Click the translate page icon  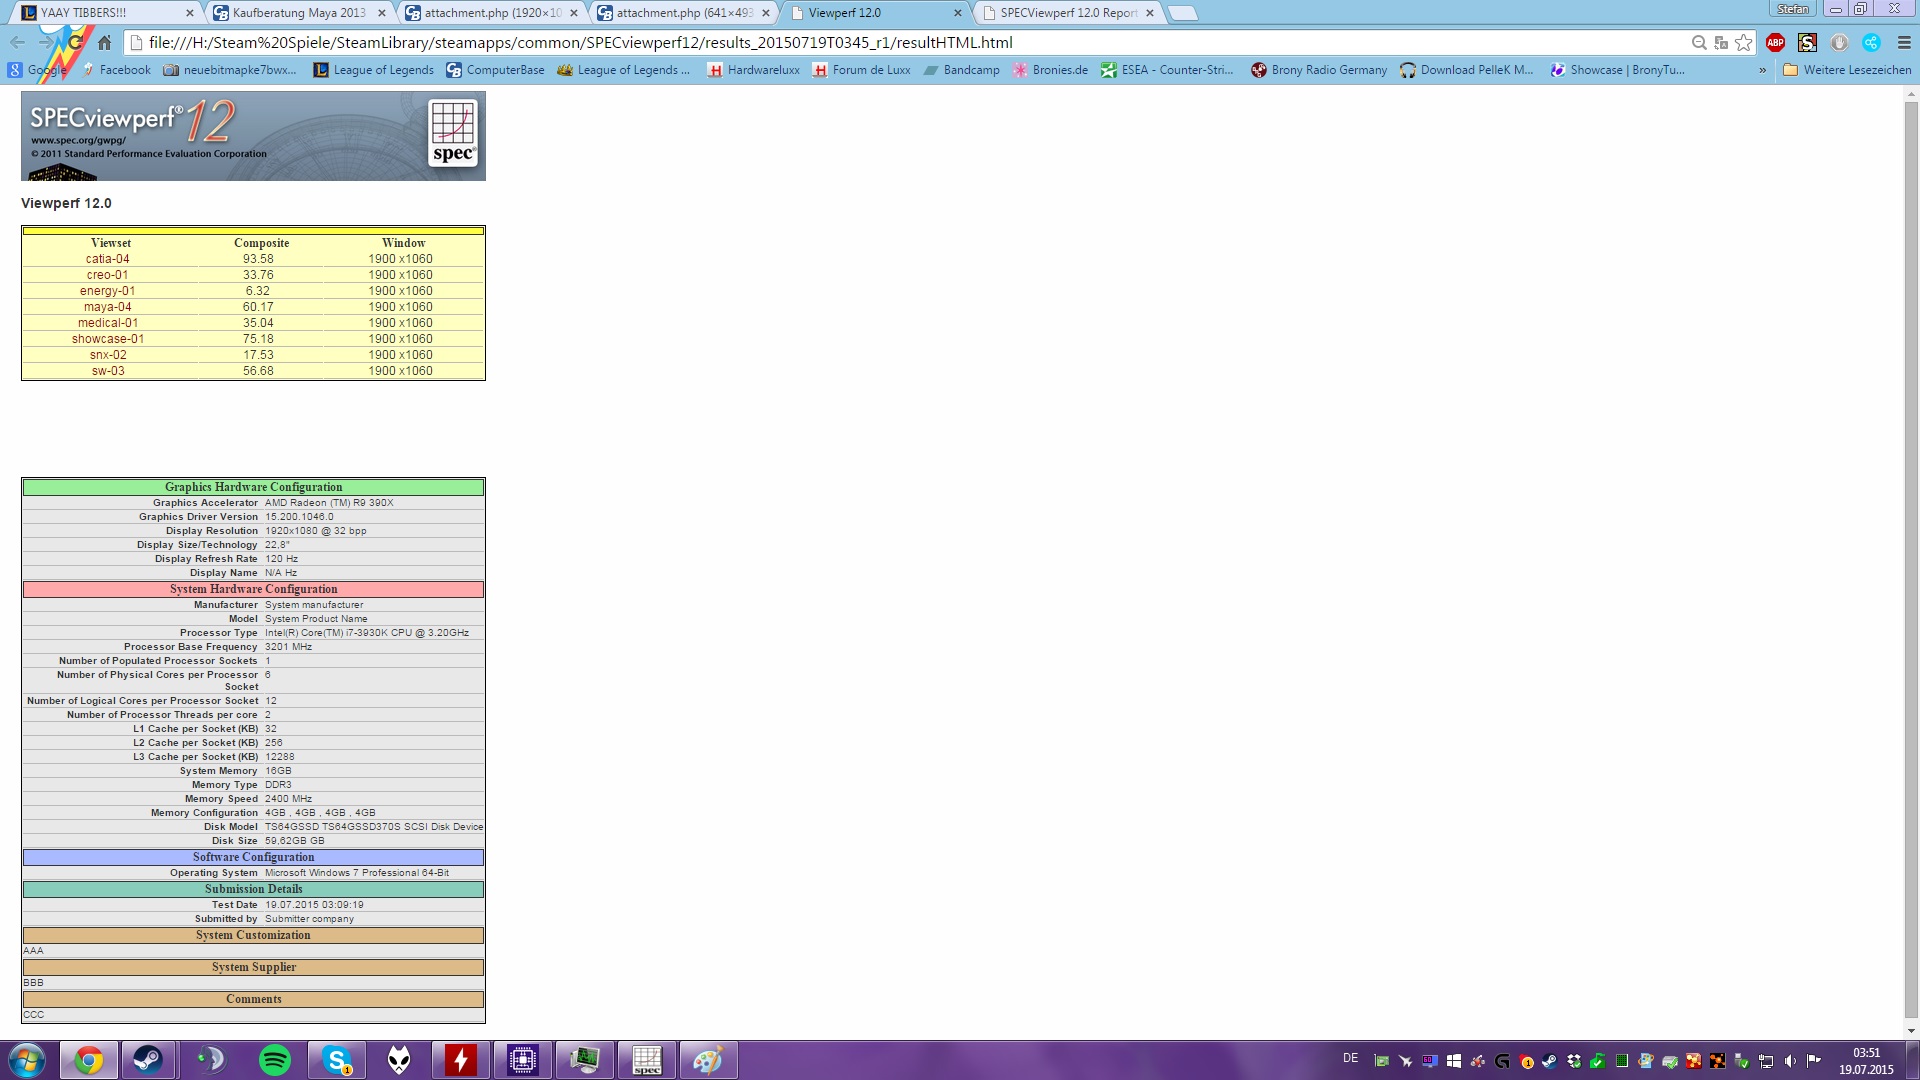coord(1721,42)
